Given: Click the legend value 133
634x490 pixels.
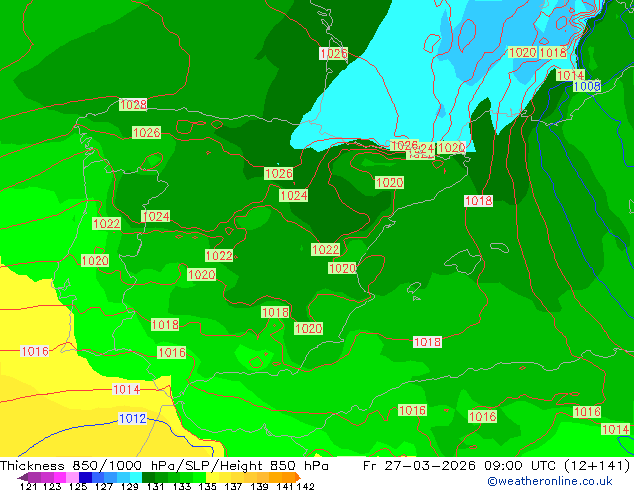Looking at the screenshot, I should (182, 486).
